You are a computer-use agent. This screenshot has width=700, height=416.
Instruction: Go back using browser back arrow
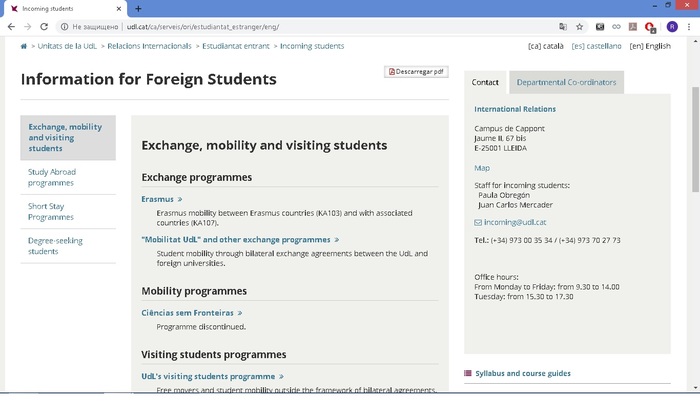point(9,27)
